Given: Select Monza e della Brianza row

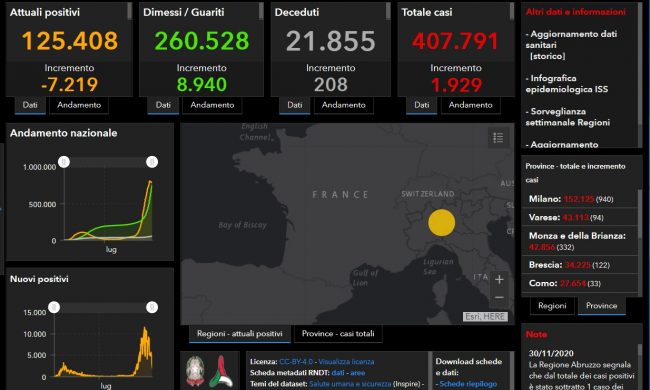Looking at the screenshot, I should pos(580,241).
